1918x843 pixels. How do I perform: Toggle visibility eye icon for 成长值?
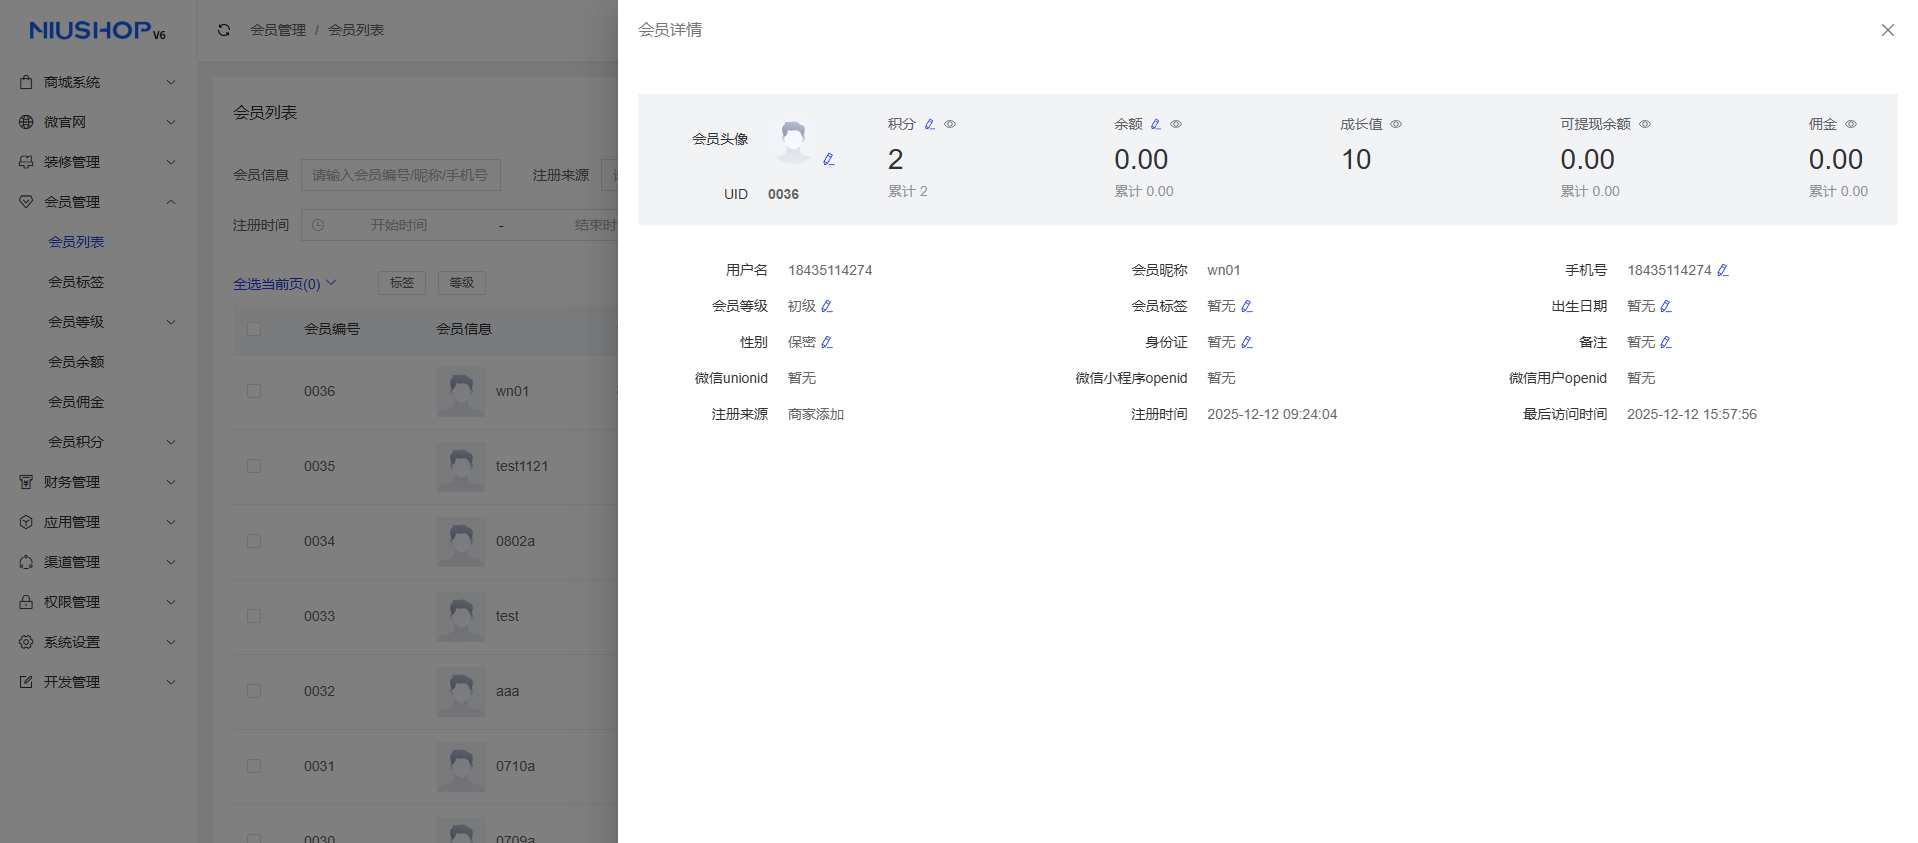click(x=1396, y=124)
